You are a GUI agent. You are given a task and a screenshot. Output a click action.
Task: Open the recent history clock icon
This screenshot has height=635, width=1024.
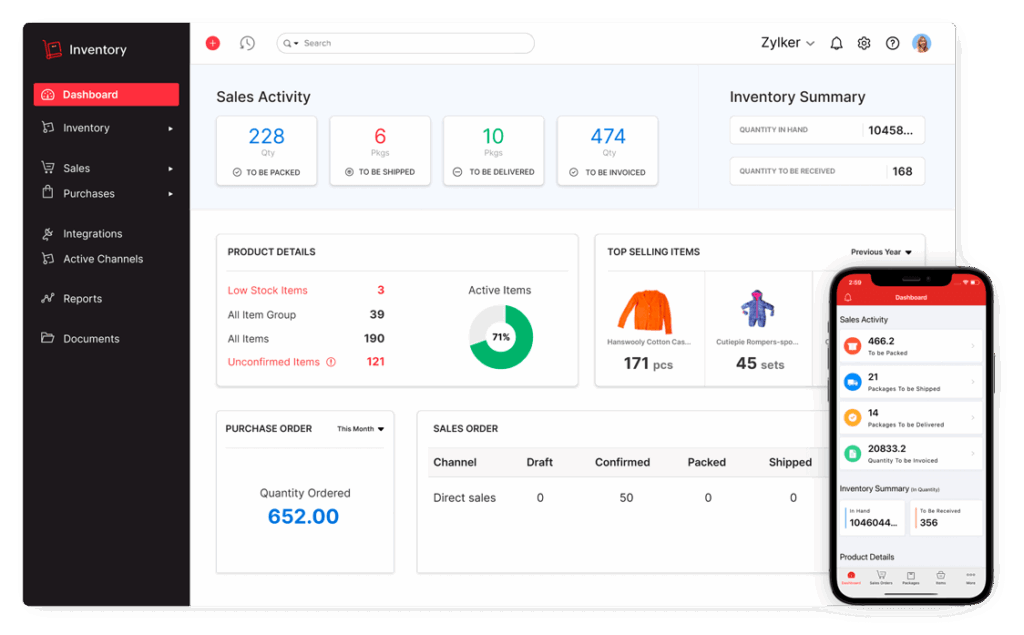247,43
